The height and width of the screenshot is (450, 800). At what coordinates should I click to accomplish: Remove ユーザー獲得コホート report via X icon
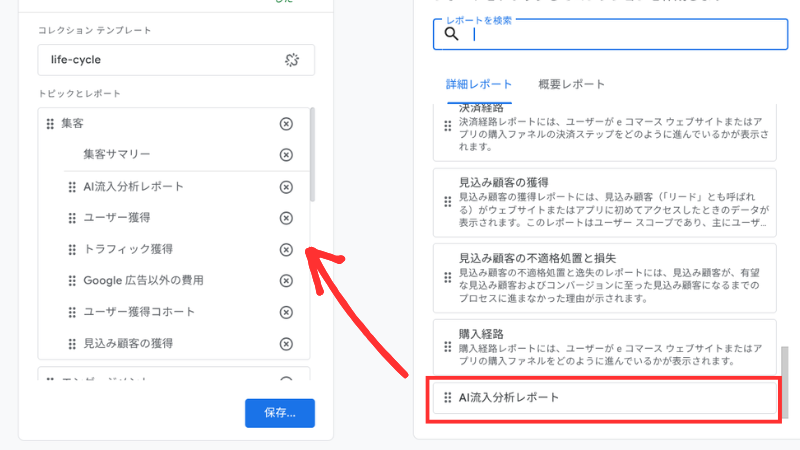tap(286, 312)
